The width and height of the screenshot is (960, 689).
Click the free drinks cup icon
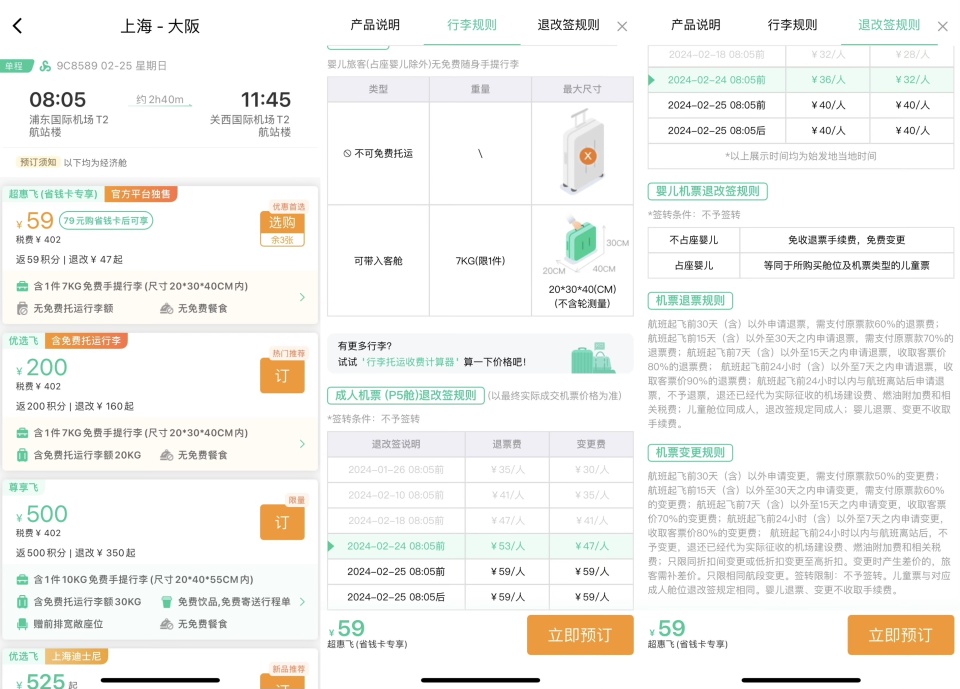tap(167, 602)
